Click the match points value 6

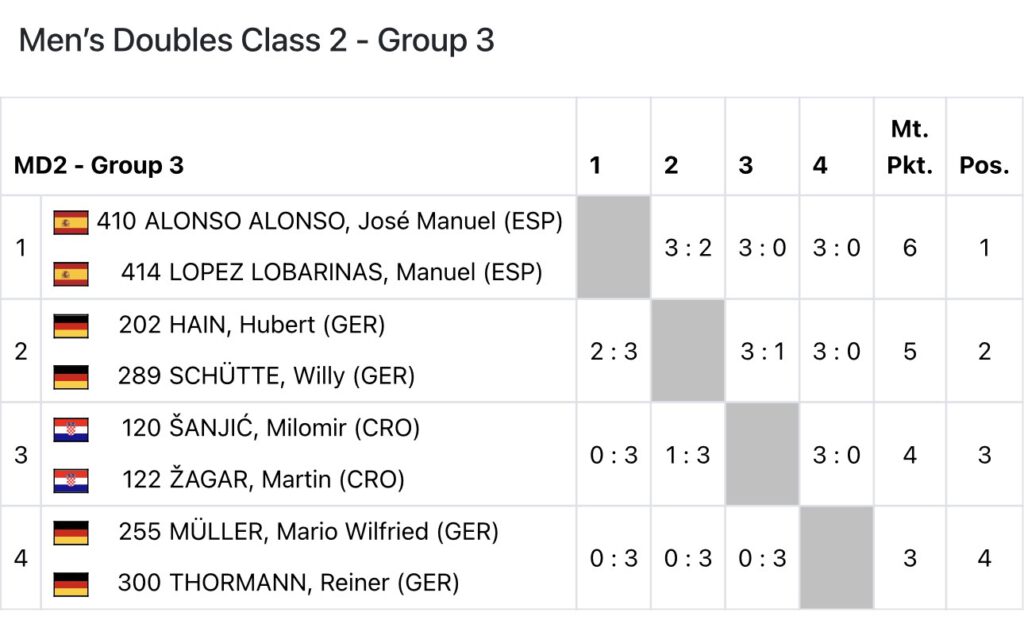pyautogui.click(x=909, y=248)
